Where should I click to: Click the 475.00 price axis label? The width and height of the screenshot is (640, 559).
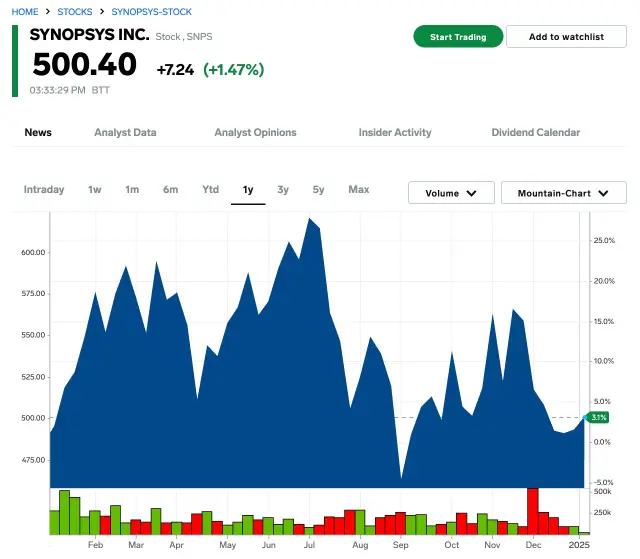(33, 460)
